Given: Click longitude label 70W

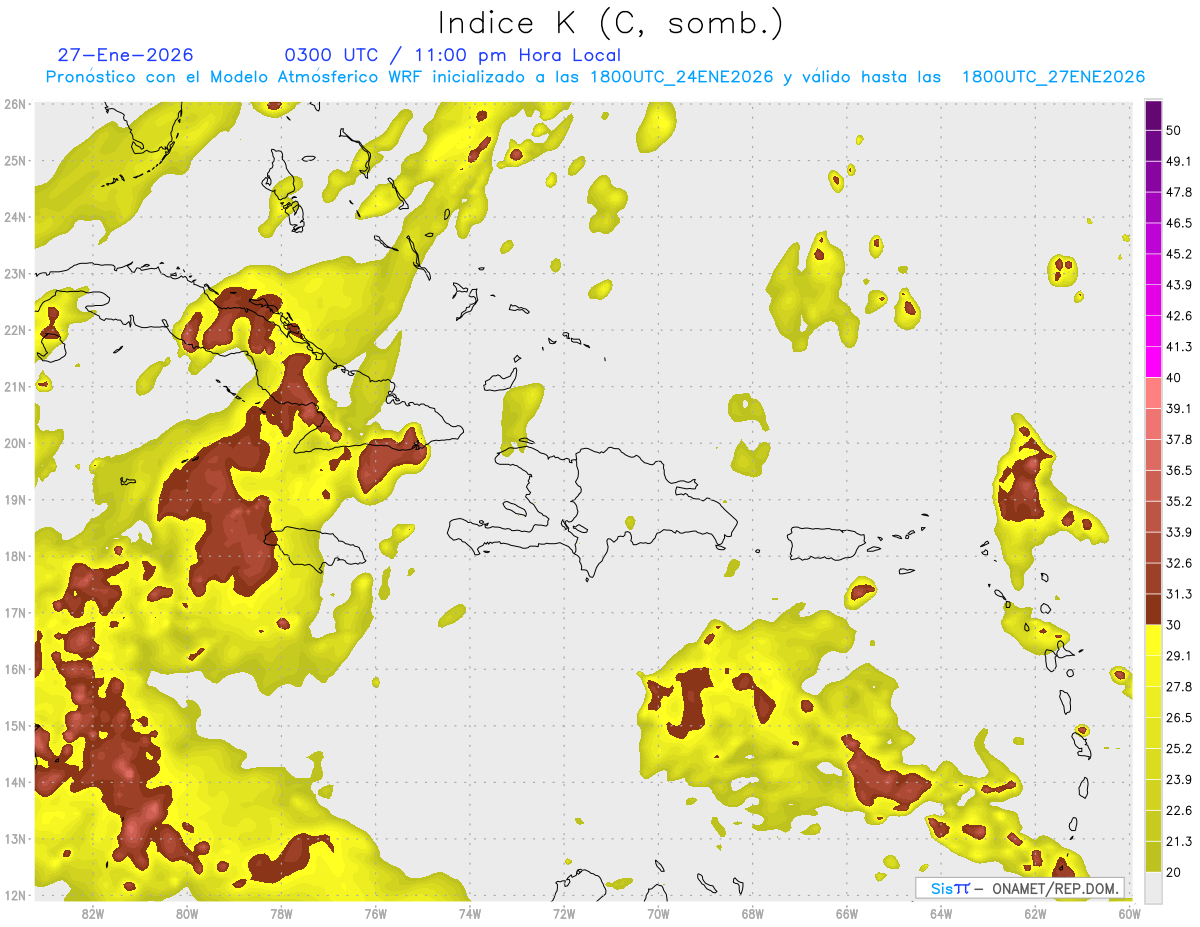Looking at the screenshot, I should click(658, 913).
